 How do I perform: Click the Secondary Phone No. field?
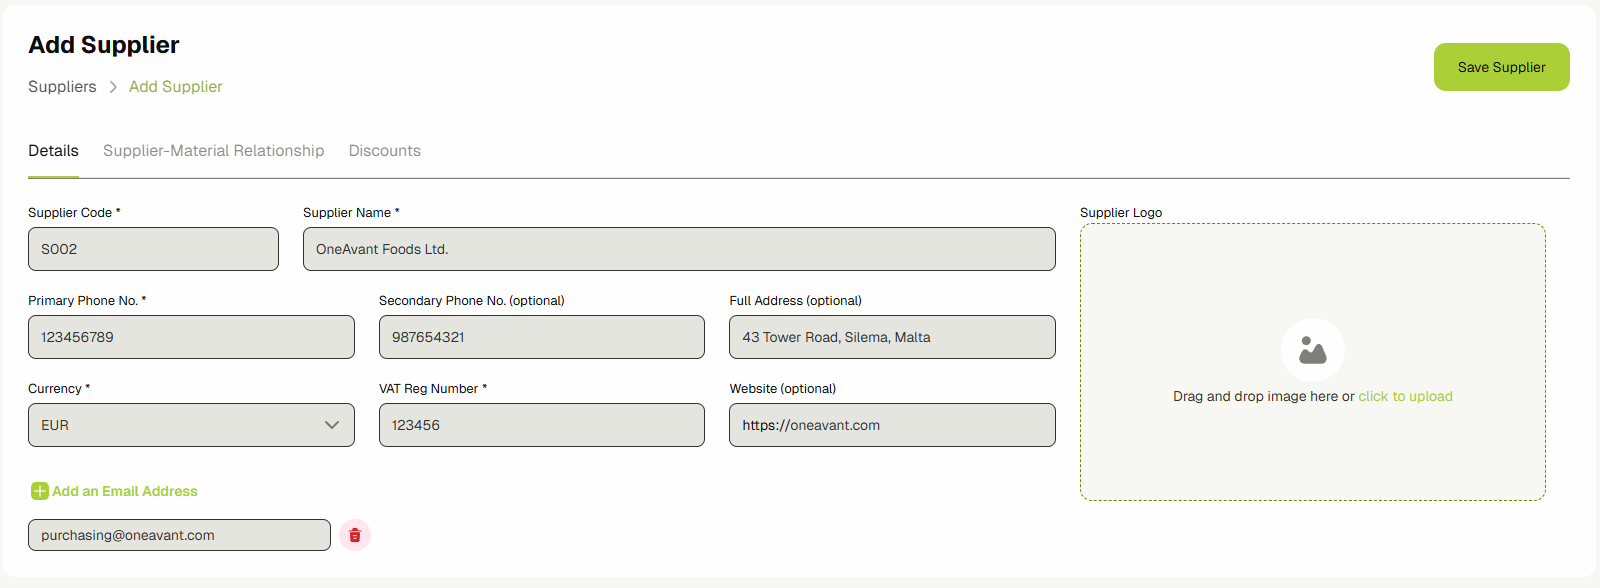[x=541, y=337]
